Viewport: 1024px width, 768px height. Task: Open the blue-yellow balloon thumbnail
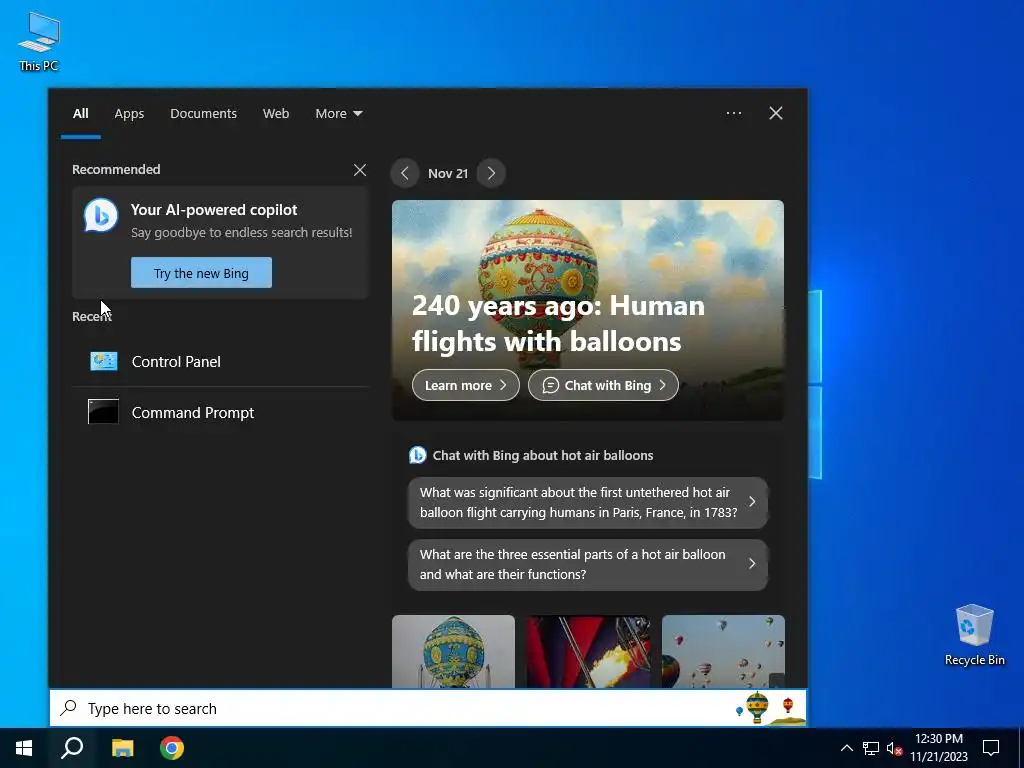(453, 651)
